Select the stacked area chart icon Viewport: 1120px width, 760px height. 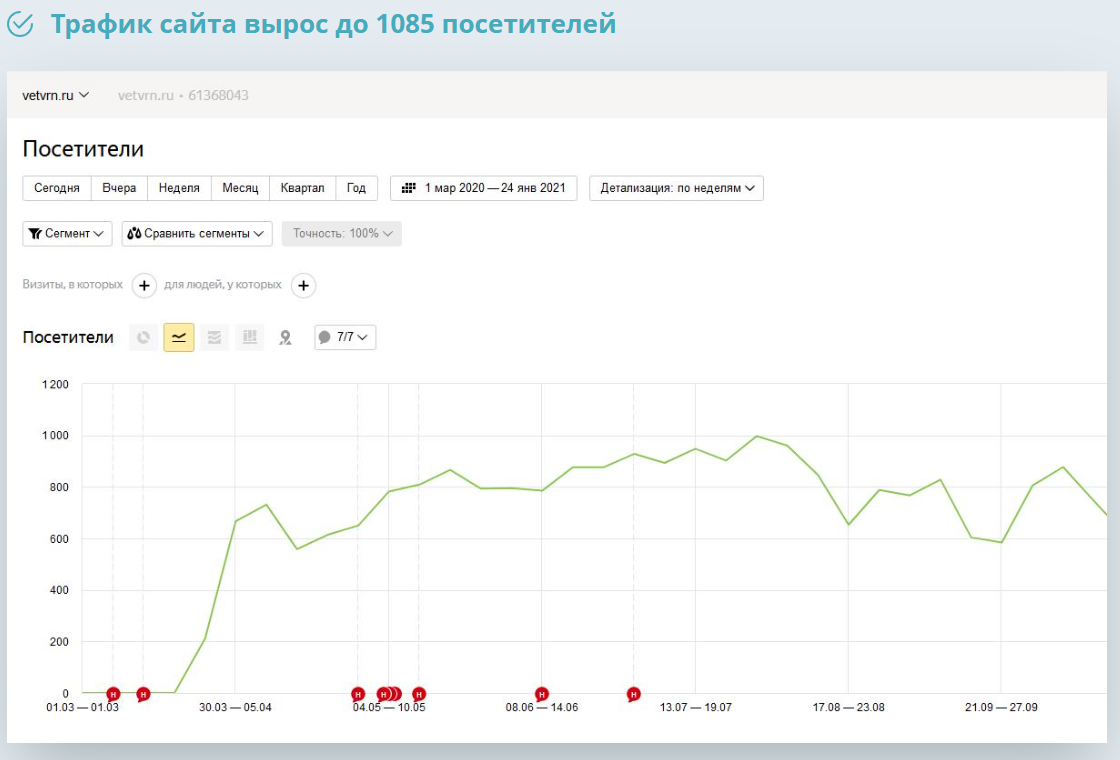(214, 337)
